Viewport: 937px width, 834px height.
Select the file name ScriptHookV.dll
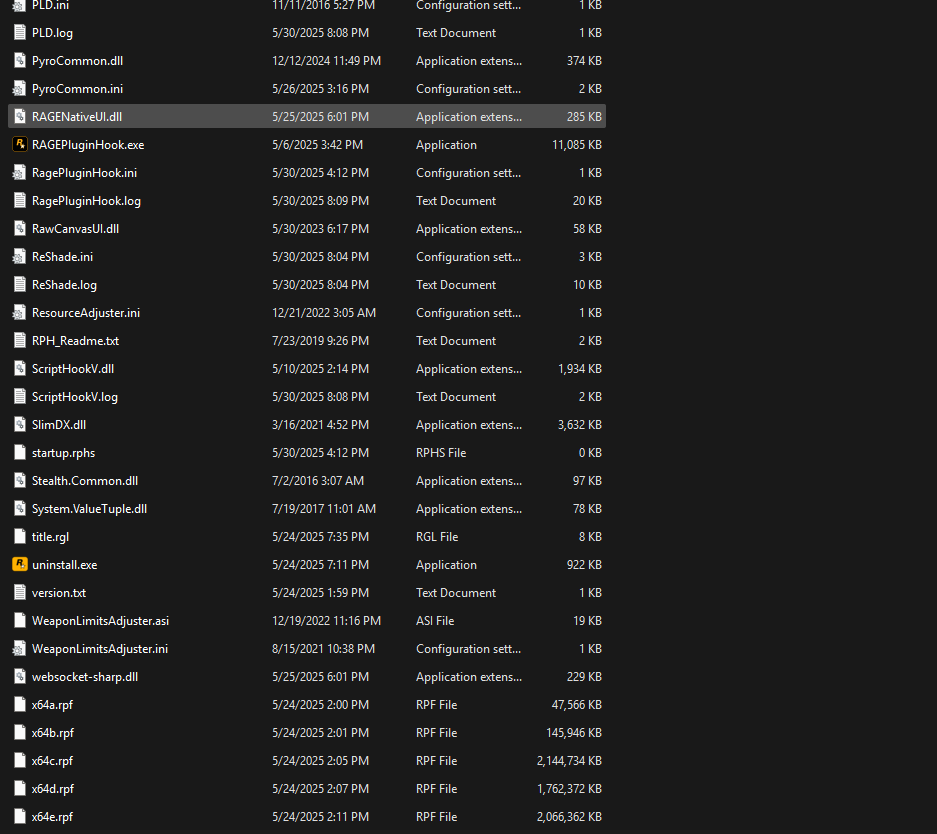pyautogui.click(x=73, y=369)
